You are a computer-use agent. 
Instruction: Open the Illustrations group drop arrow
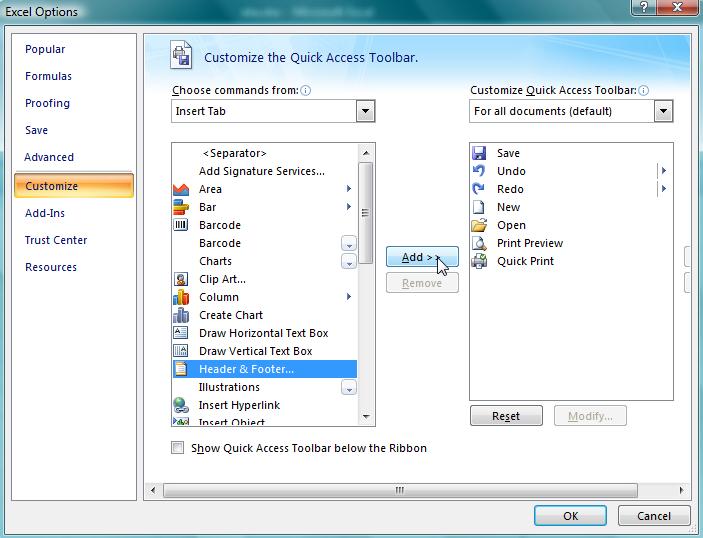pyautogui.click(x=349, y=387)
